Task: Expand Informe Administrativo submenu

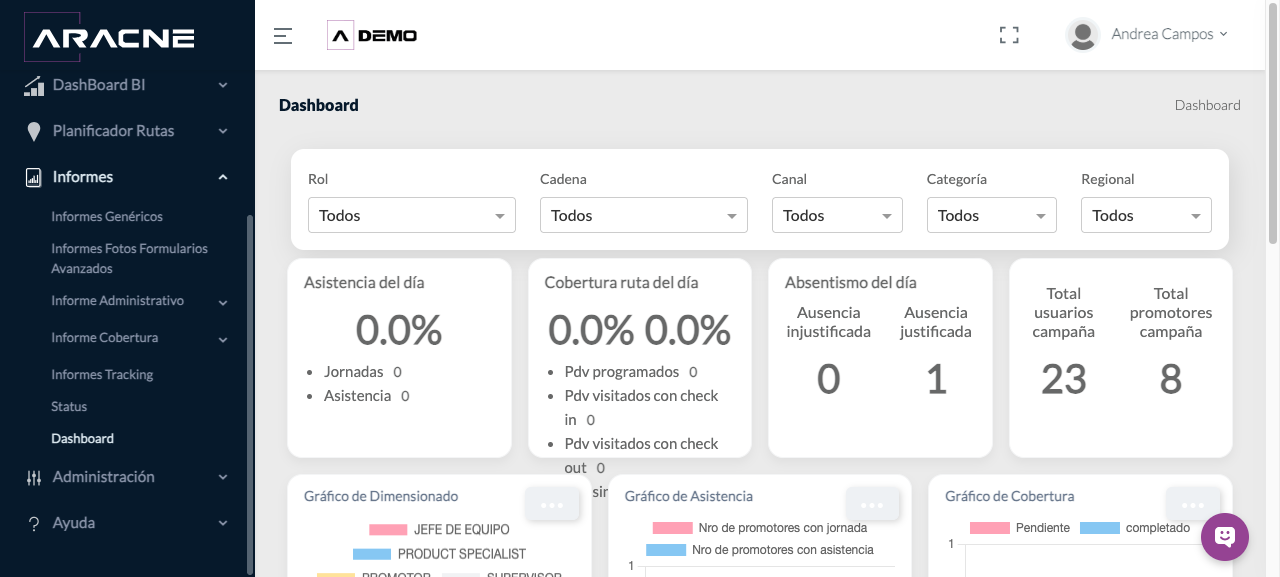Action: (223, 302)
